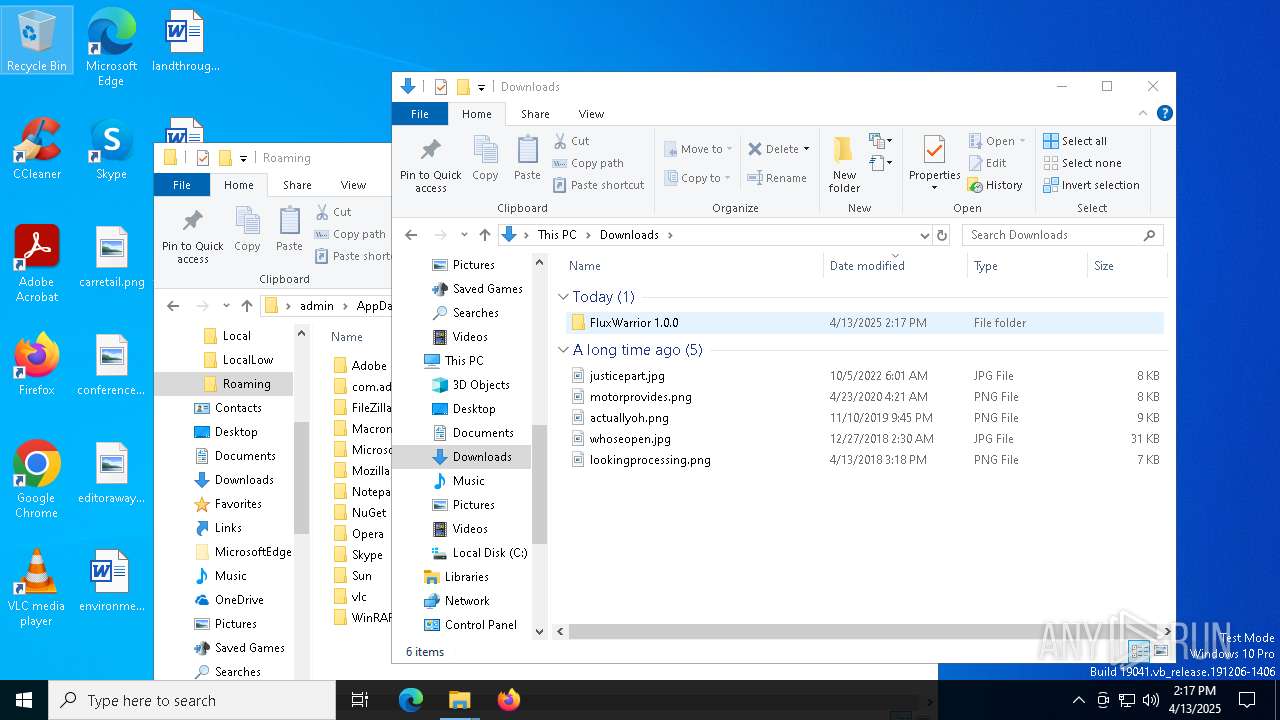The image size is (1280, 720).
Task: Open Skype desktop shortcut
Action: click(111, 149)
